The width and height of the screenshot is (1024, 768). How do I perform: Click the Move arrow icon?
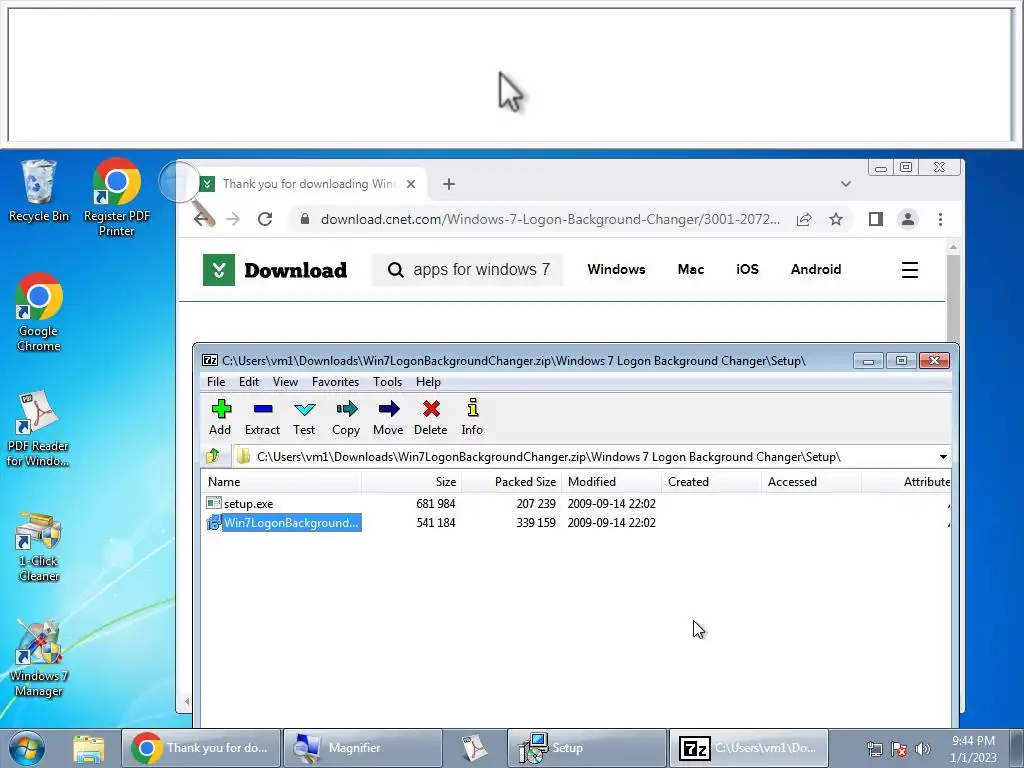(x=389, y=417)
